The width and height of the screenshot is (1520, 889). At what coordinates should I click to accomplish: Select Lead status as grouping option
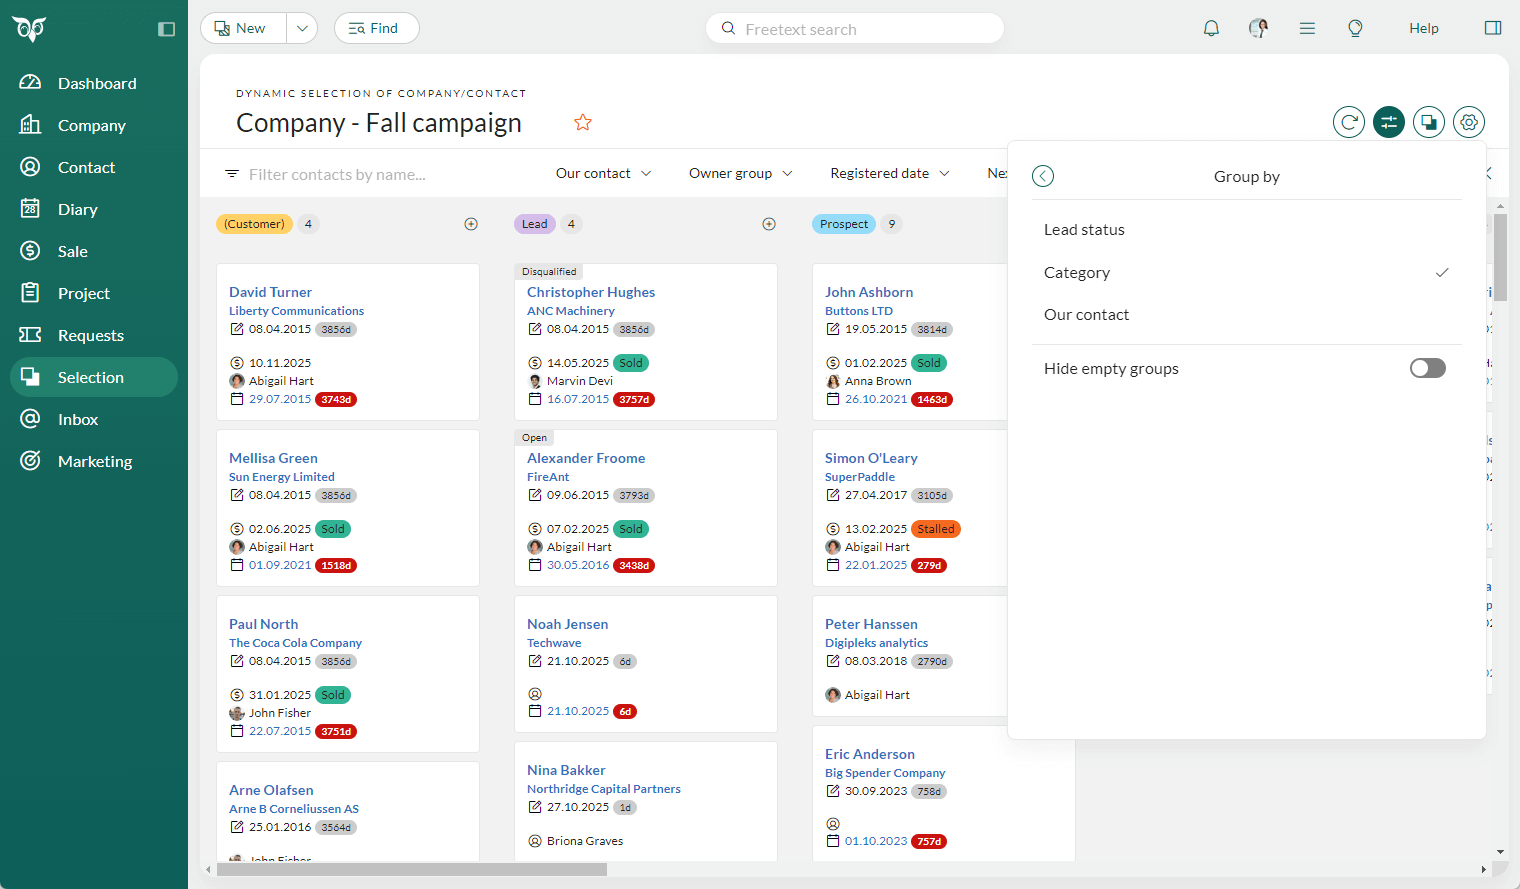point(1084,229)
